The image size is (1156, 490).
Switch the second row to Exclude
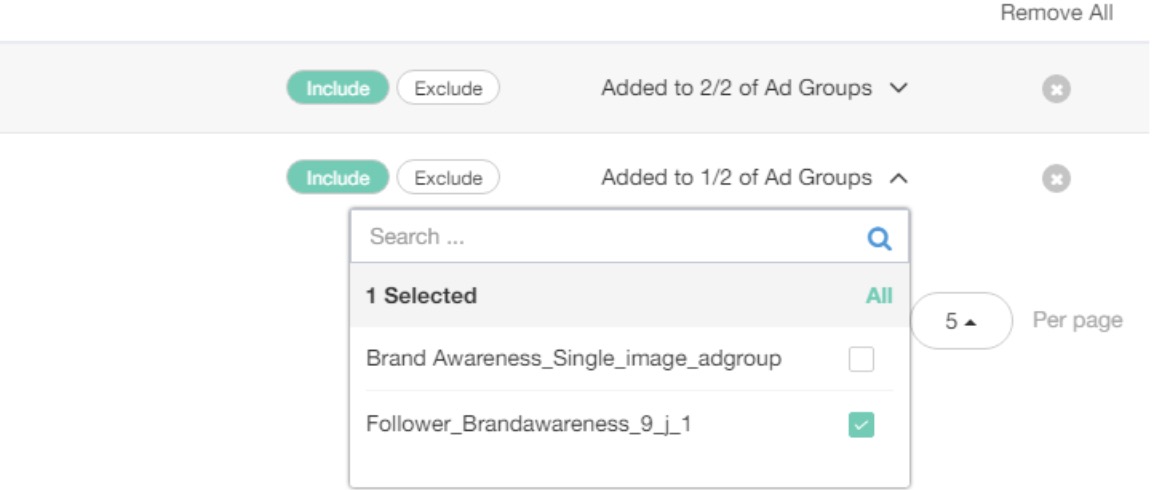click(448, 178)
